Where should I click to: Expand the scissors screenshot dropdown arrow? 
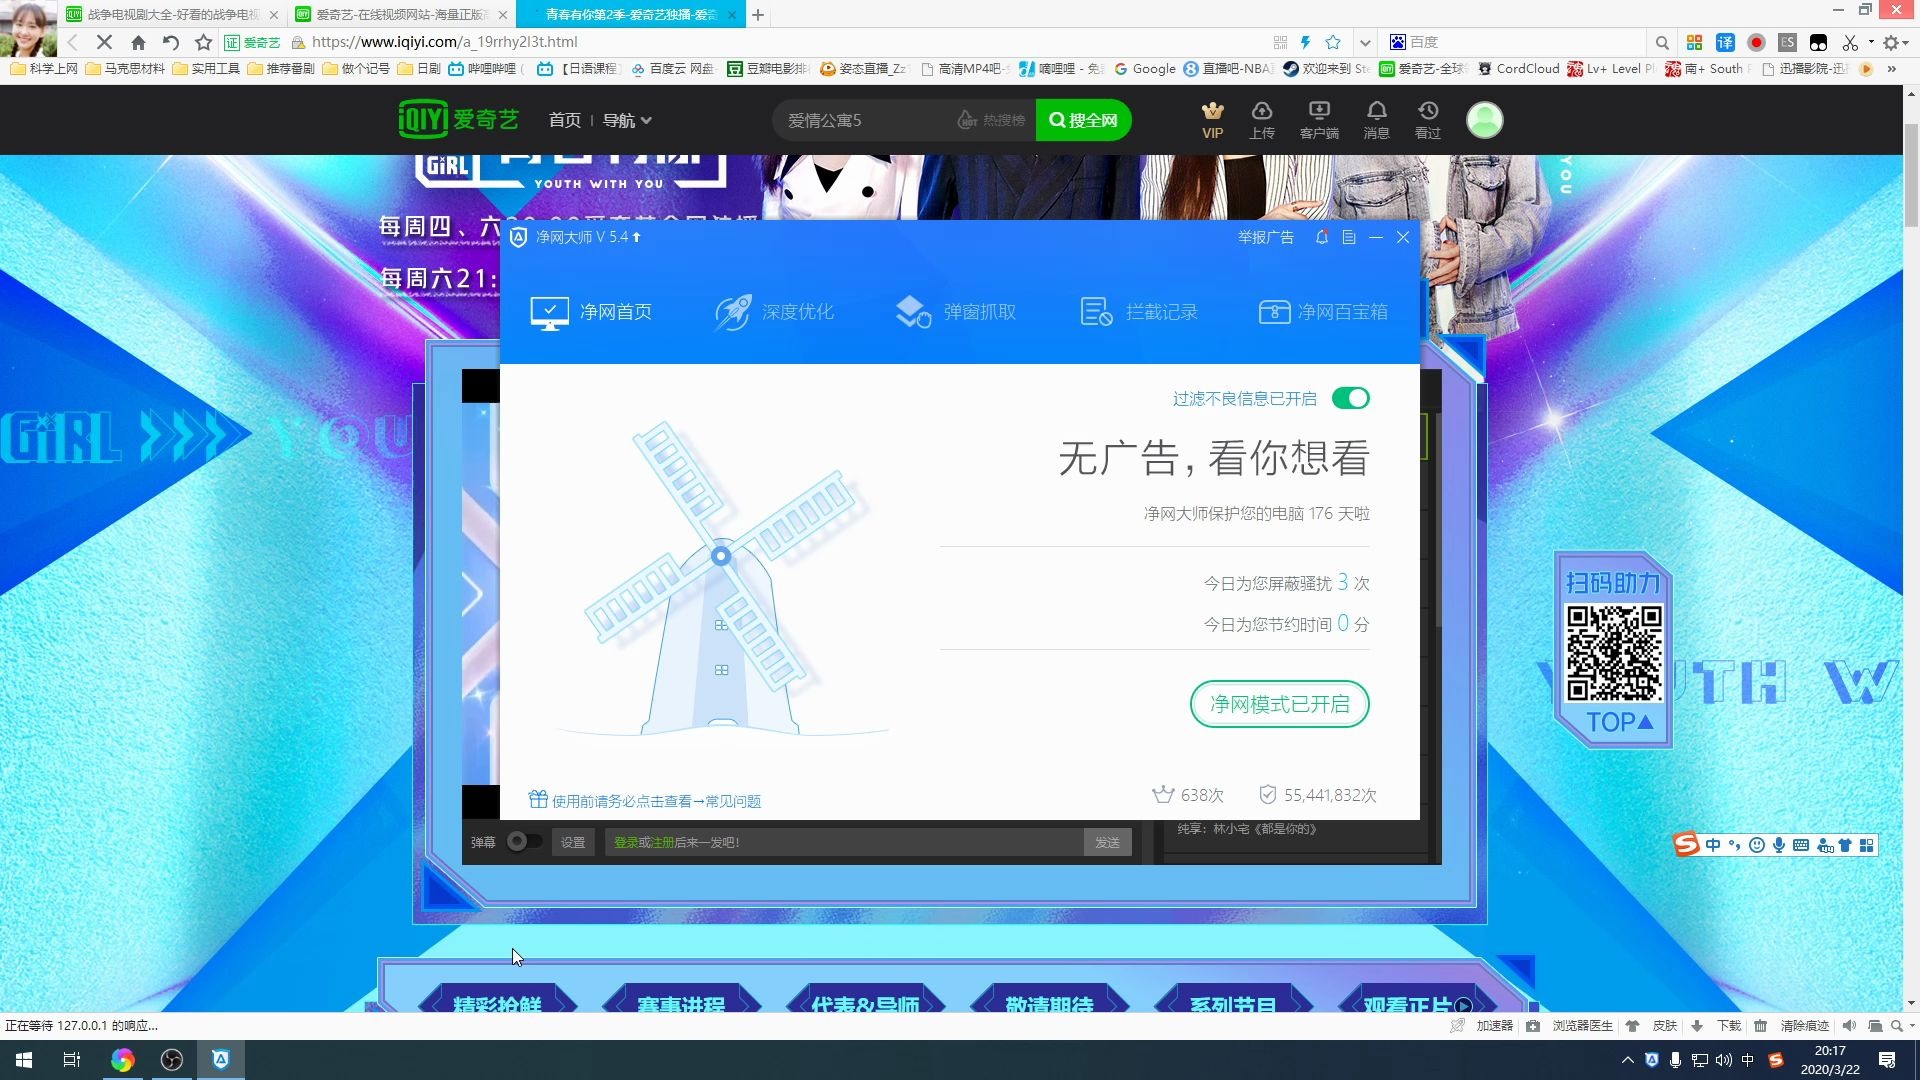click(x=1871, y=42)
